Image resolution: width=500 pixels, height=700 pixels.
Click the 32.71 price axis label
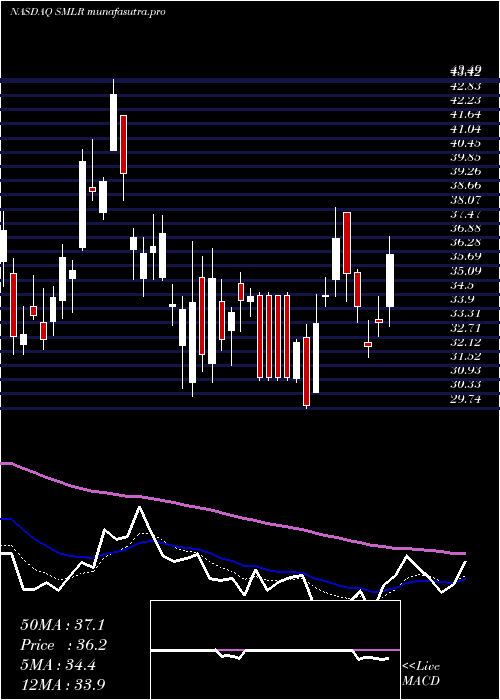click(466, 328)
